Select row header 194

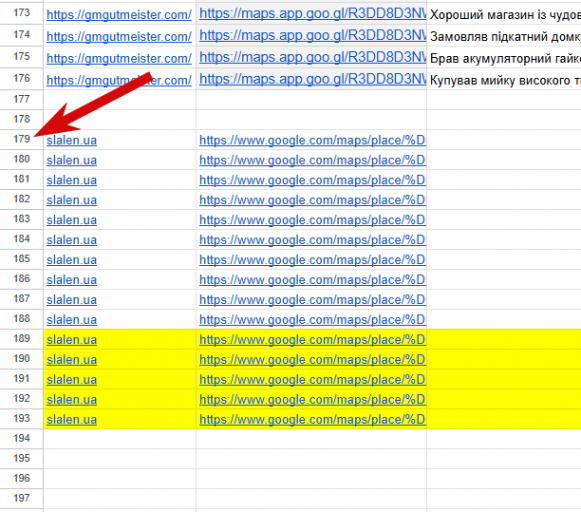point(21,438)
